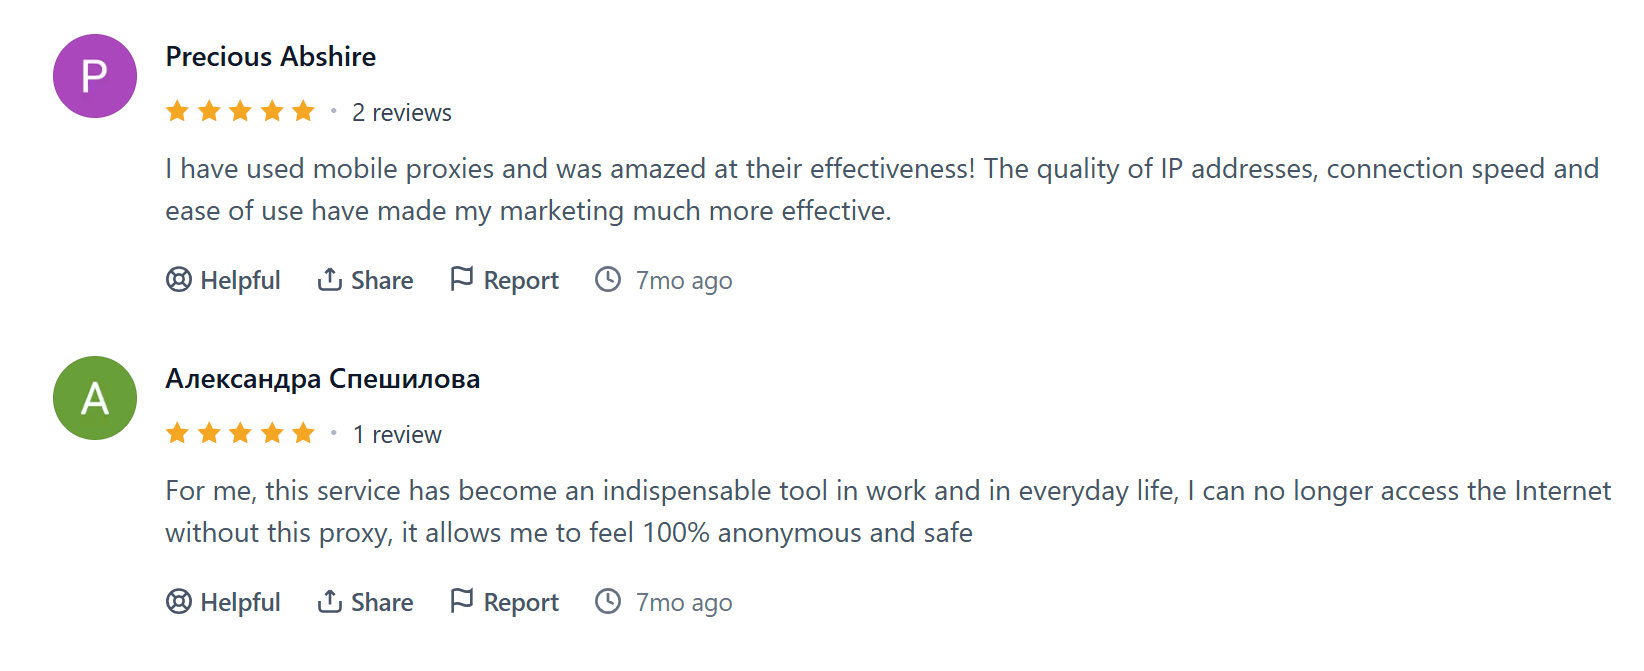The height and width of the screenshot is (671, 1644).
Task: View Александра's 1 review link
Action: (x=397, y=435)
